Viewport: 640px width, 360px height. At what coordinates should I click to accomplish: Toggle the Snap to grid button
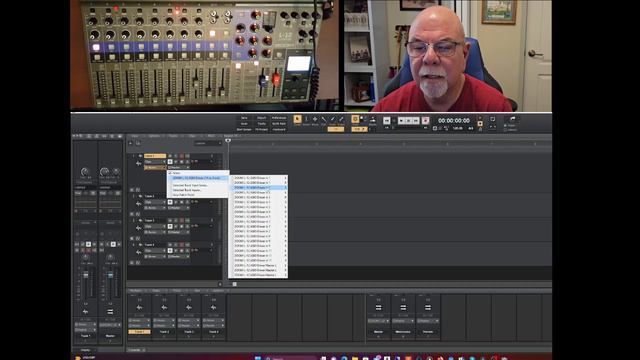(x=355, y=119)
